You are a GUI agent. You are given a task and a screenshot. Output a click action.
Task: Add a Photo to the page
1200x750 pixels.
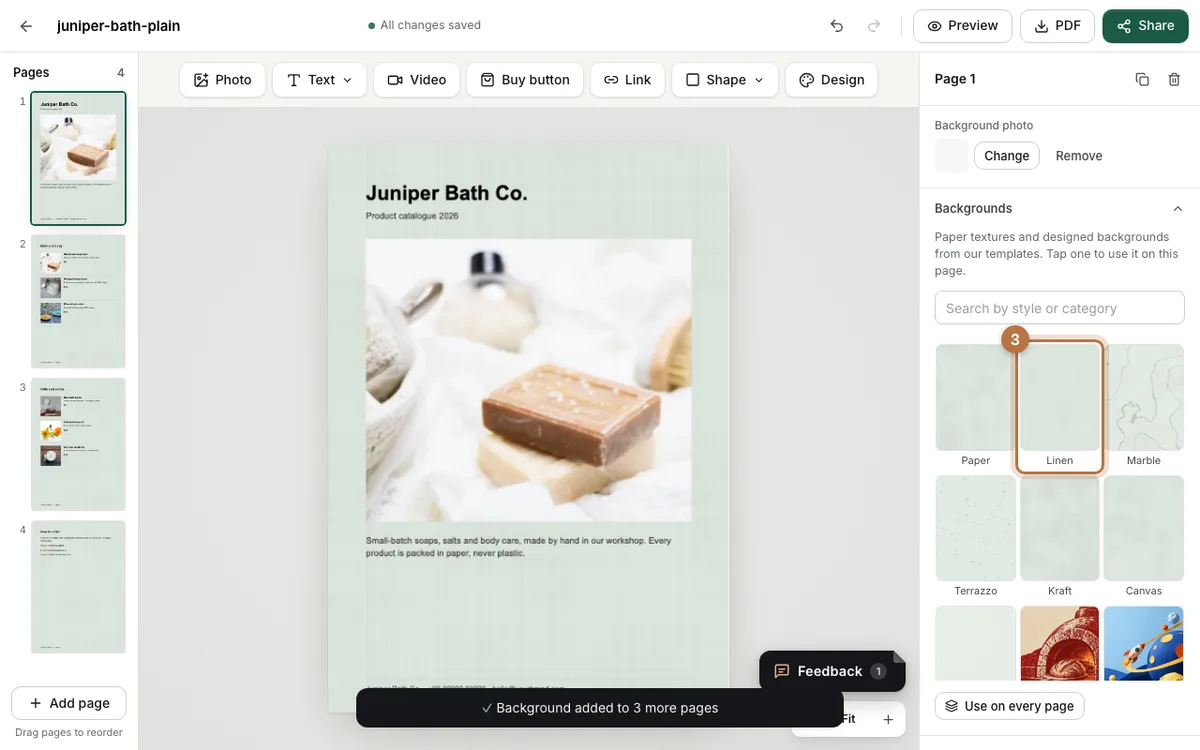[x=223, y=80]
